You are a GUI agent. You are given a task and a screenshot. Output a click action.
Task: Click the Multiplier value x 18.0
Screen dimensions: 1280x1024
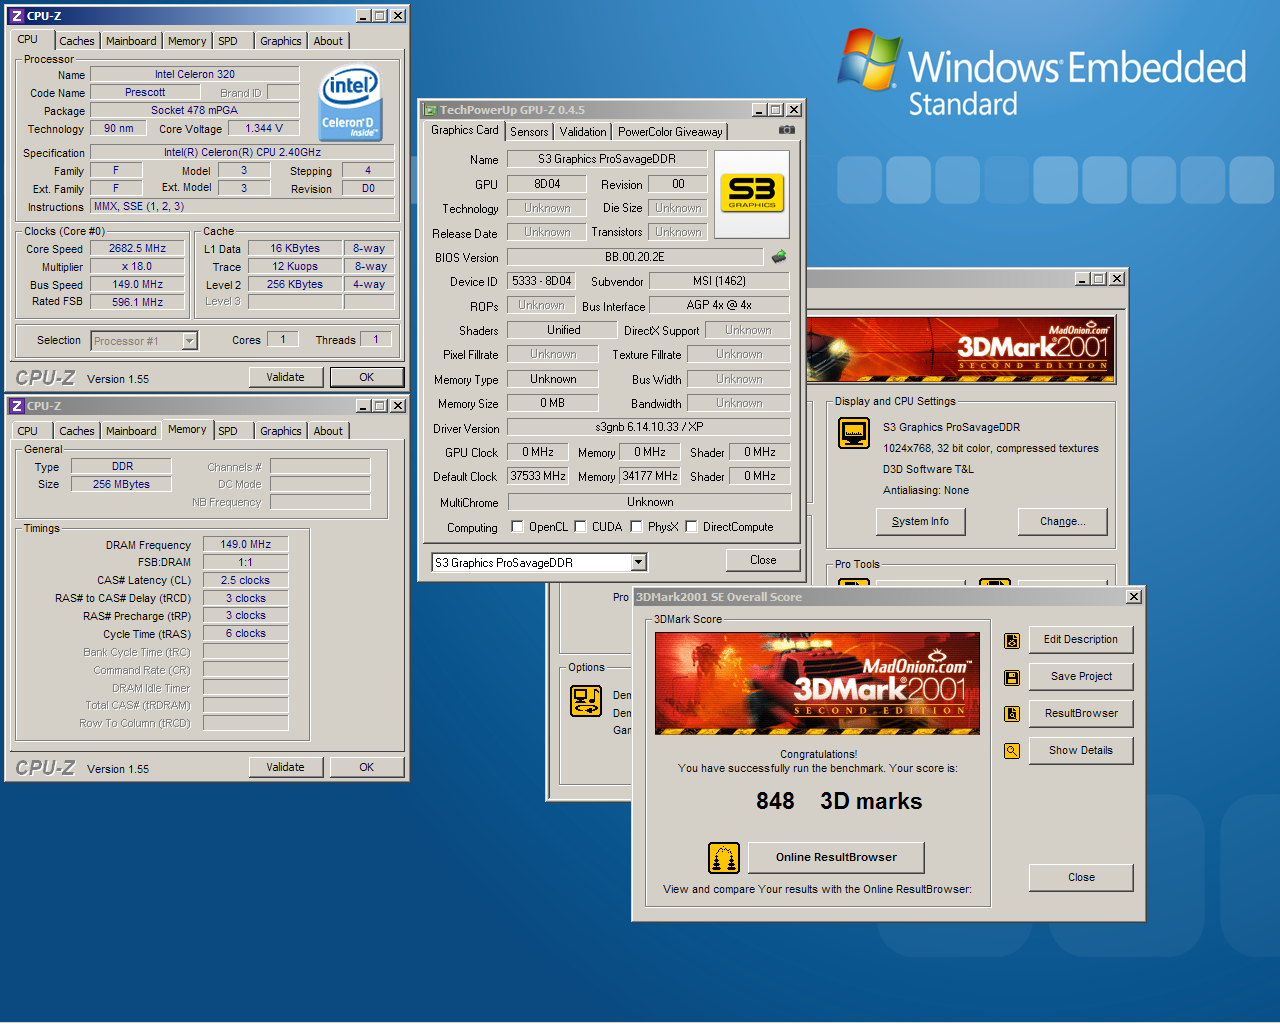pos(138,267)
